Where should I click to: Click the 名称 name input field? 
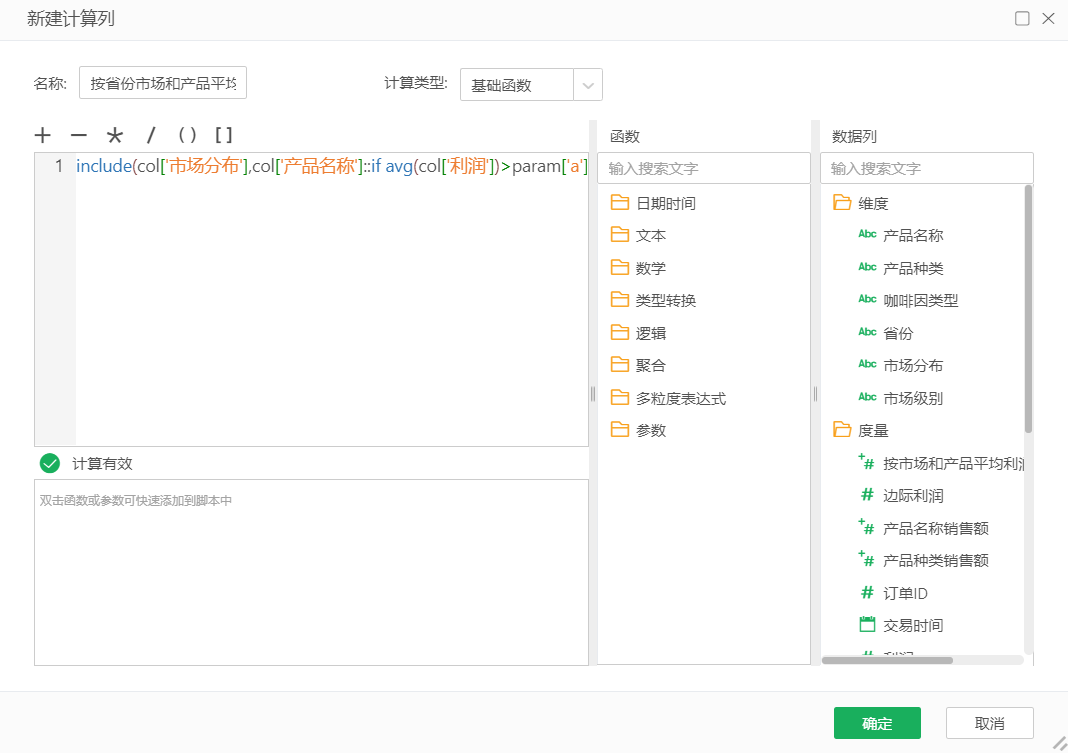(x=162, y=82)
